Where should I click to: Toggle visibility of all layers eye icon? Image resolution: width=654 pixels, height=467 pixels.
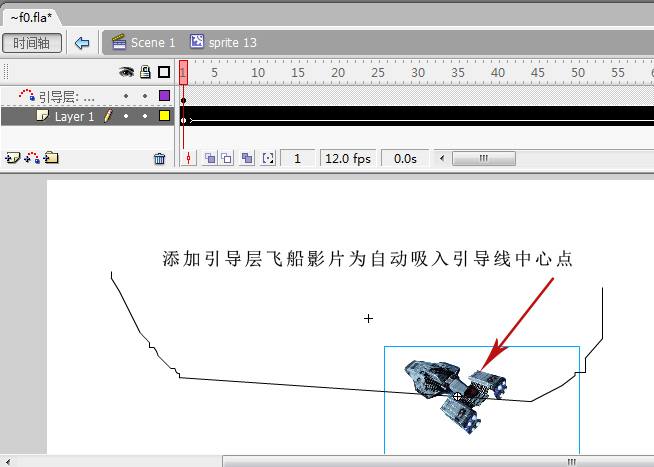click(x=127, y=72)
